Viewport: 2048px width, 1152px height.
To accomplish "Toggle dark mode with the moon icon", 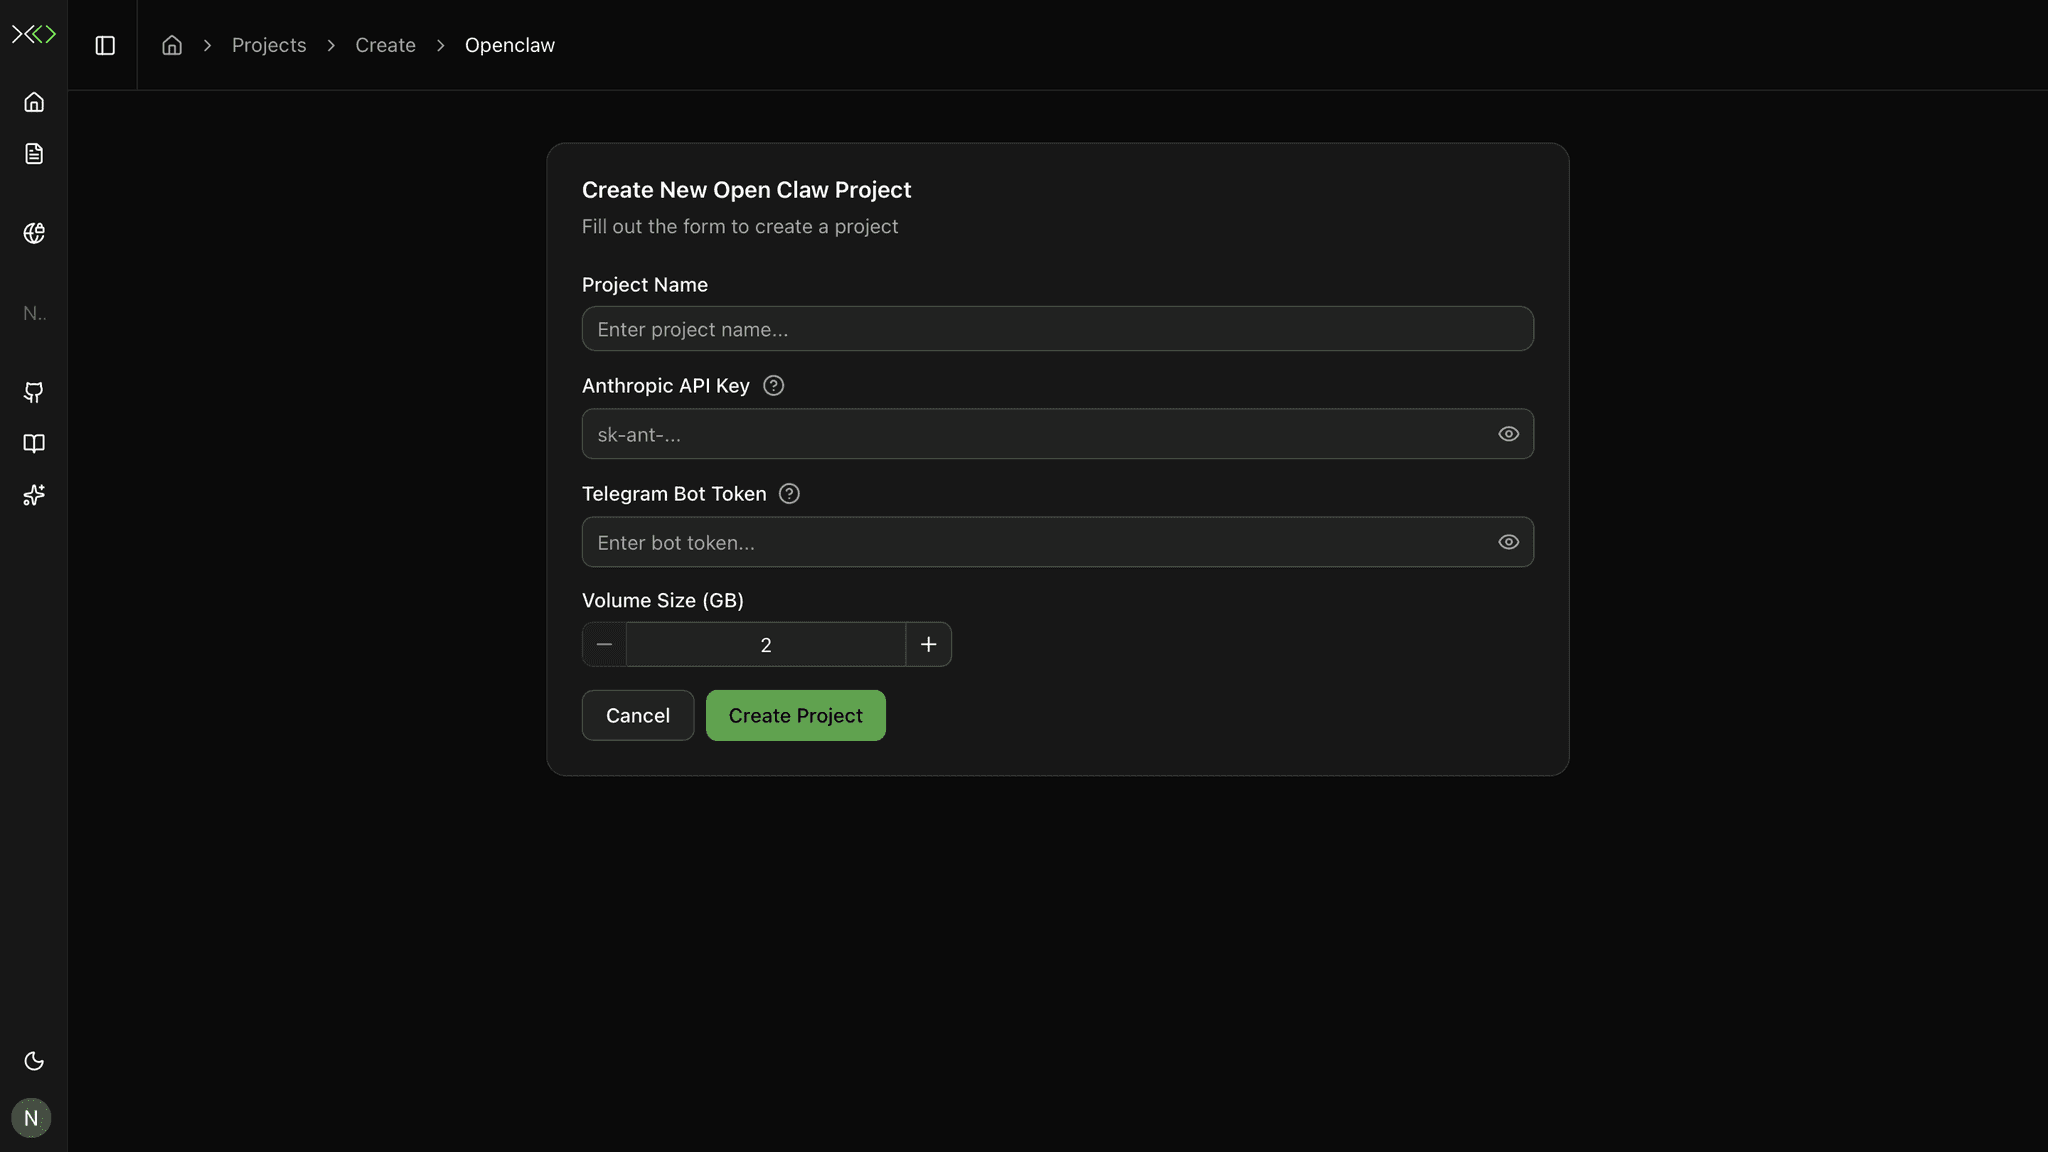I will click(x=33, y=1061).
